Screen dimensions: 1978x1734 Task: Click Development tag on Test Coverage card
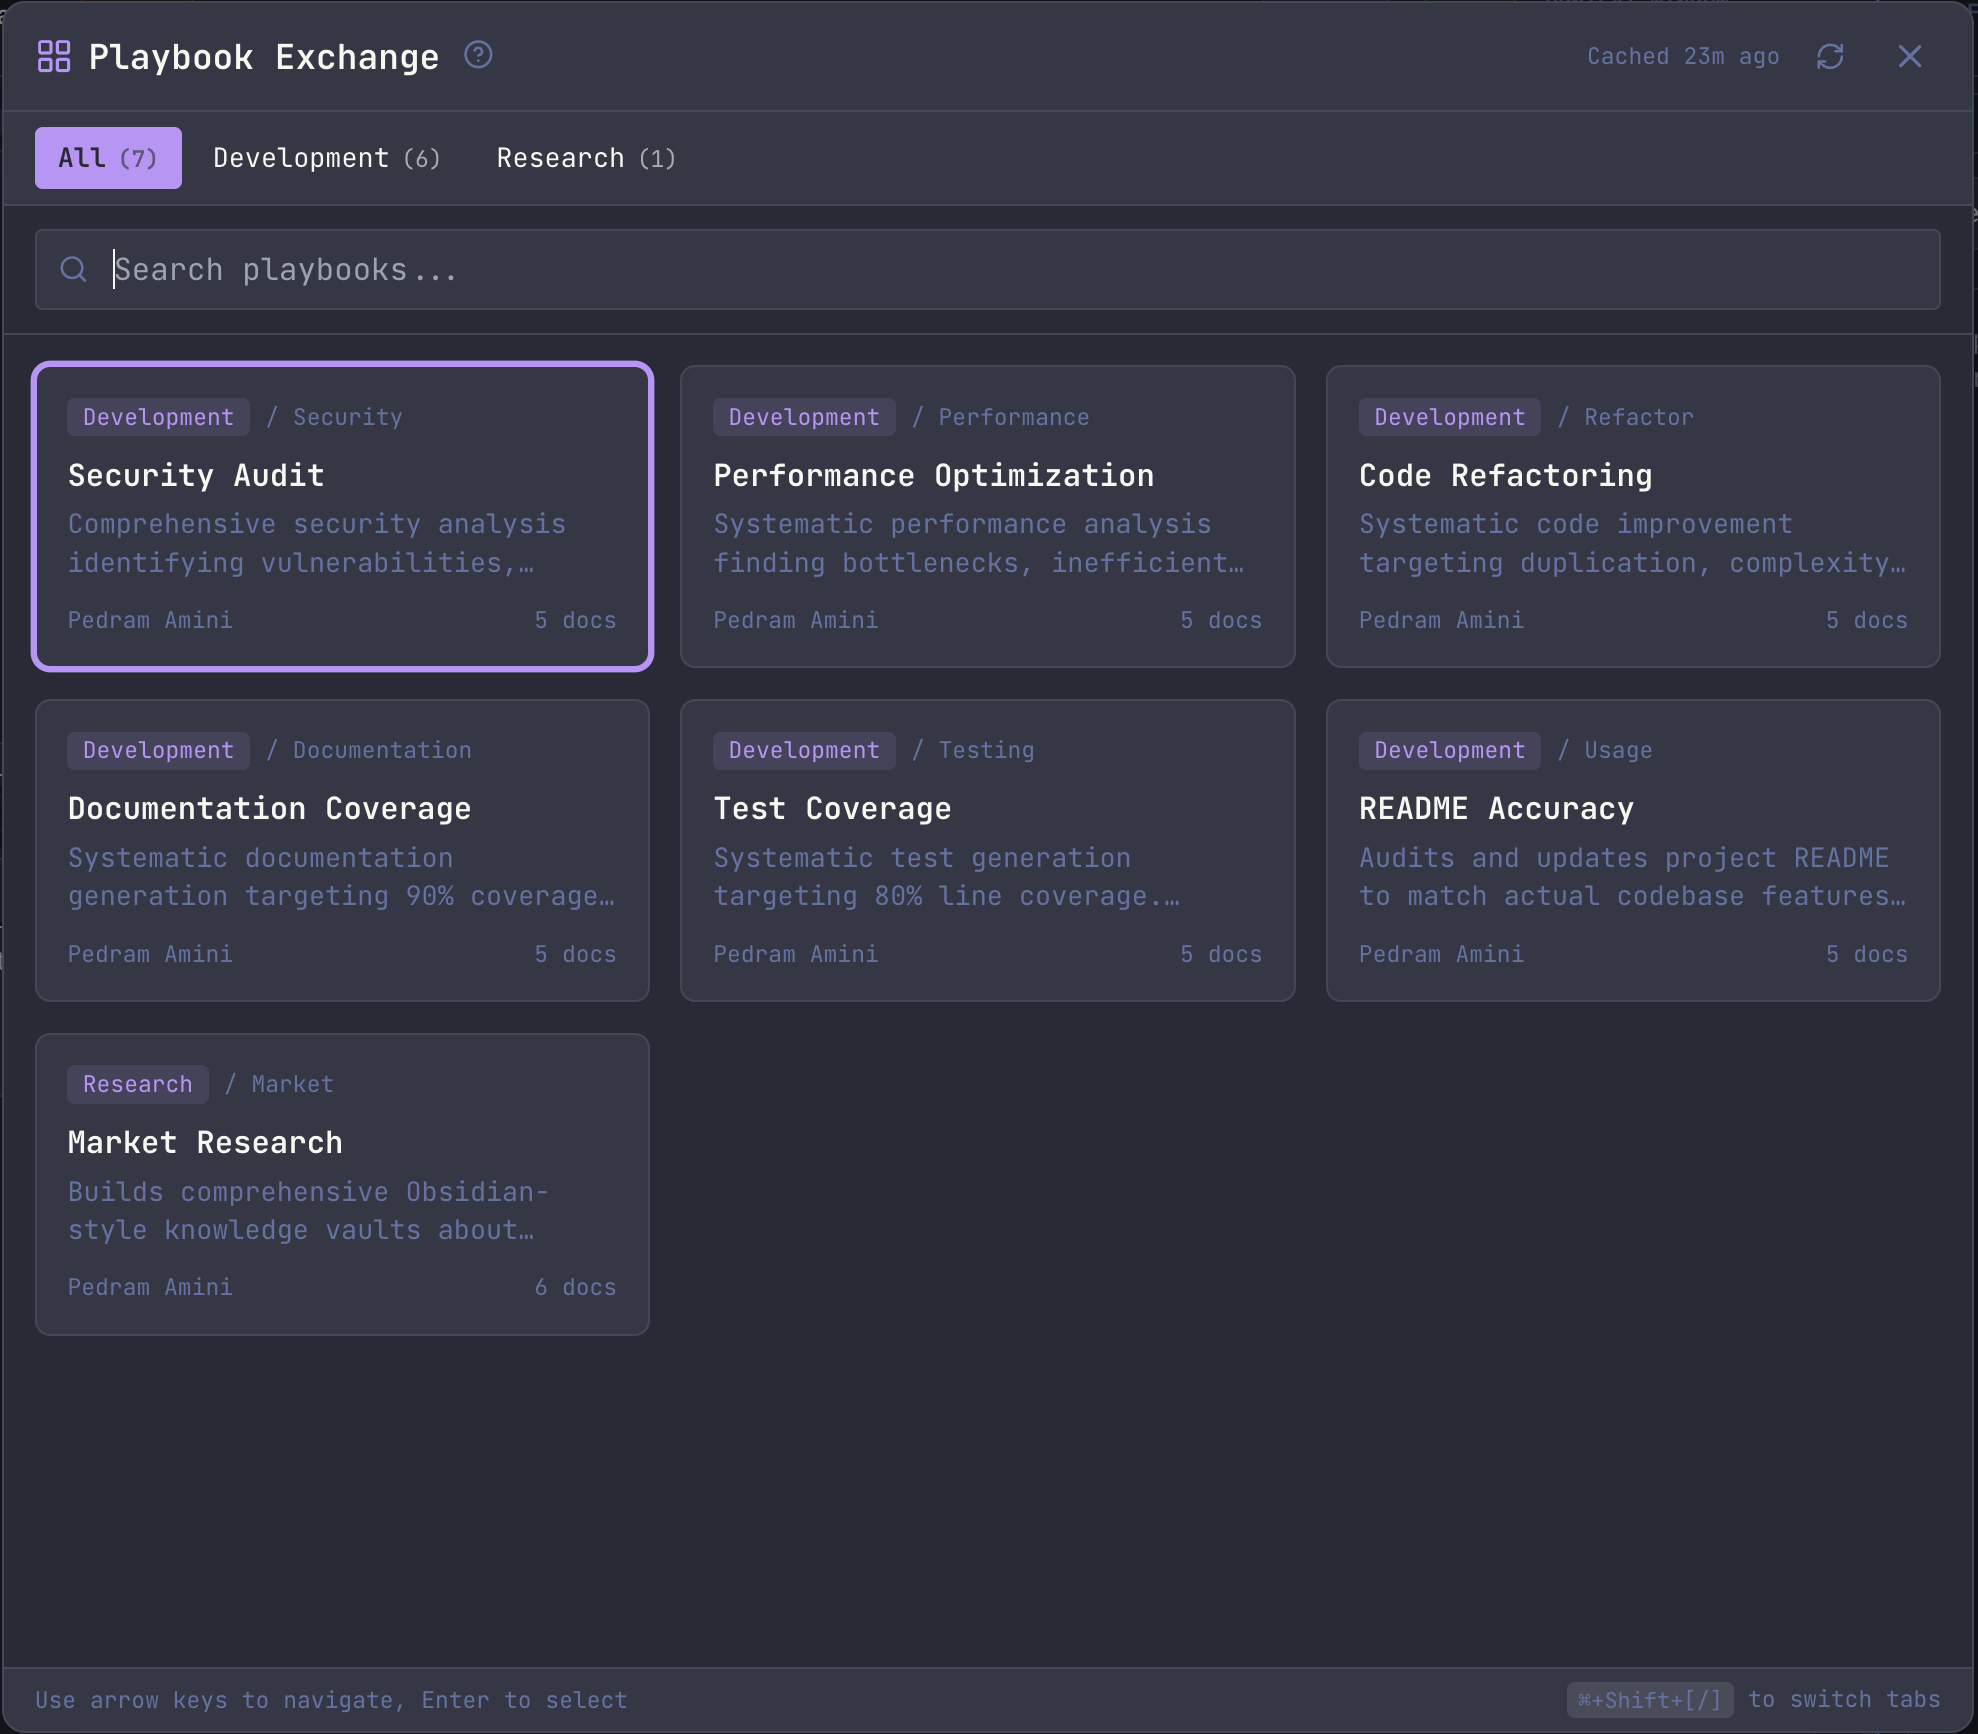803,750
